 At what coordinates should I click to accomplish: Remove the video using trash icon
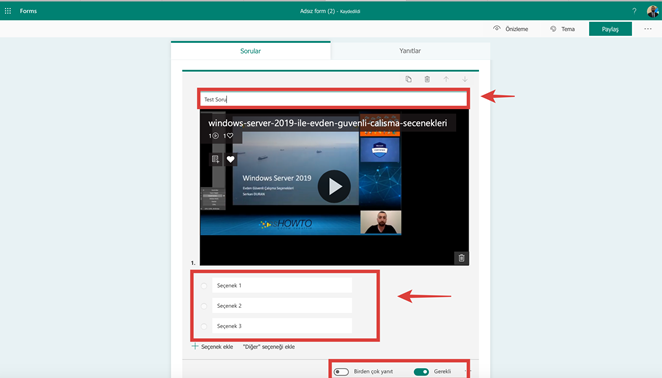pyautogui.click(x=461, y=258)
